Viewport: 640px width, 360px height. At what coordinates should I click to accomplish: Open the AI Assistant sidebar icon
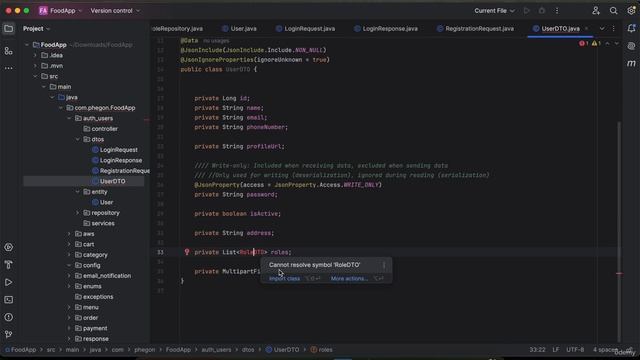(x=631, y=46)
